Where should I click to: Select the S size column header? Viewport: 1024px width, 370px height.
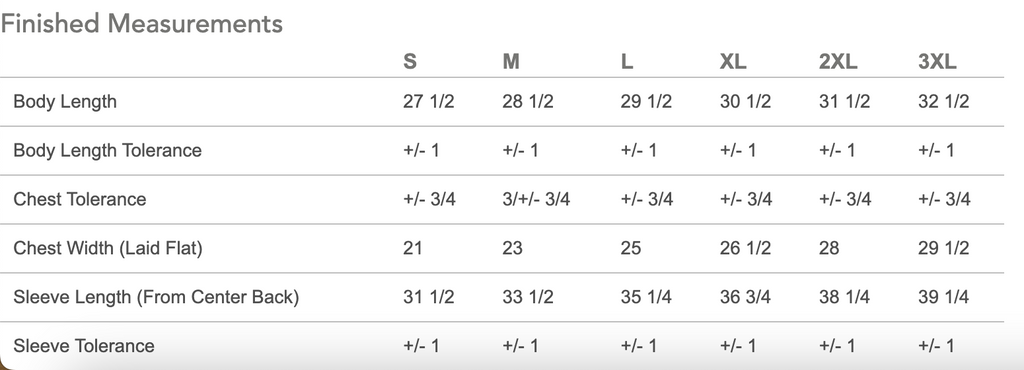[409, 61]
